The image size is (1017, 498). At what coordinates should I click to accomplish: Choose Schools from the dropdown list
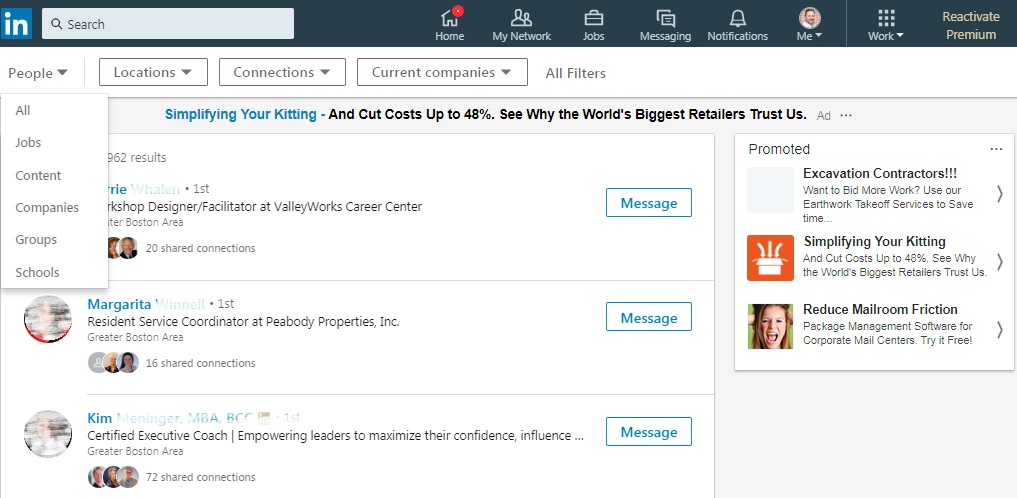[x=37, y=272]
